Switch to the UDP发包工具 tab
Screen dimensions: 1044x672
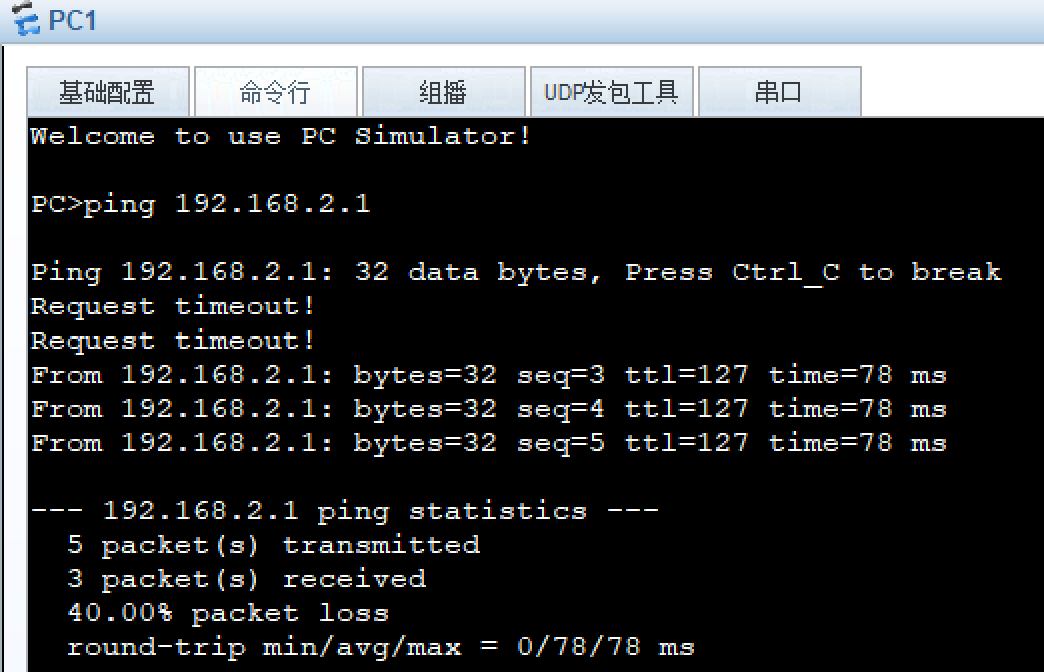(x=611, y=91)
